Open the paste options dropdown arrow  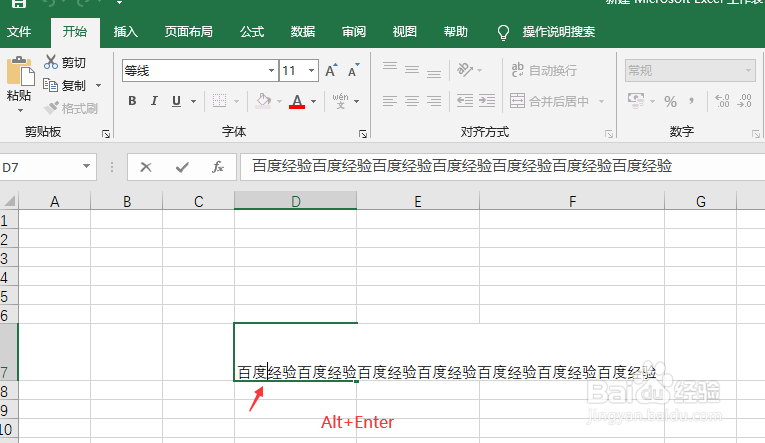20,111
